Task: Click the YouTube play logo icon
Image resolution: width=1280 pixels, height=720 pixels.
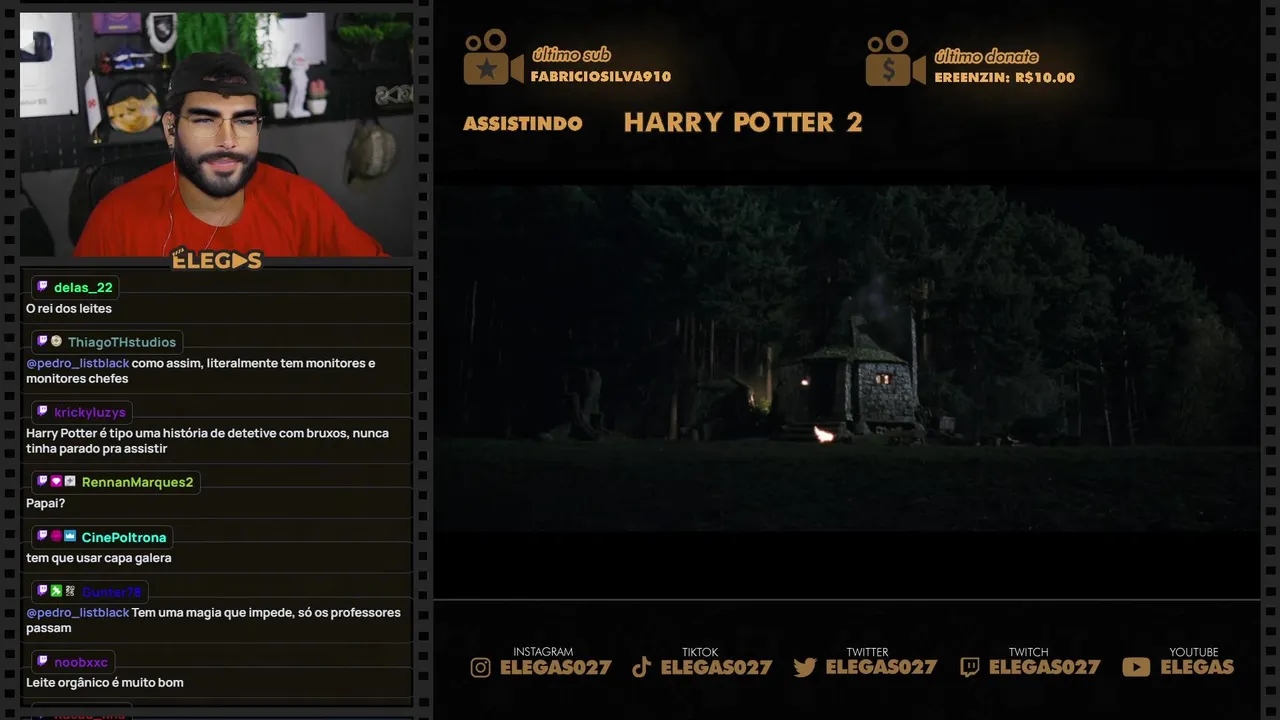Action: pyautogui.click(x=1136, y=667)
